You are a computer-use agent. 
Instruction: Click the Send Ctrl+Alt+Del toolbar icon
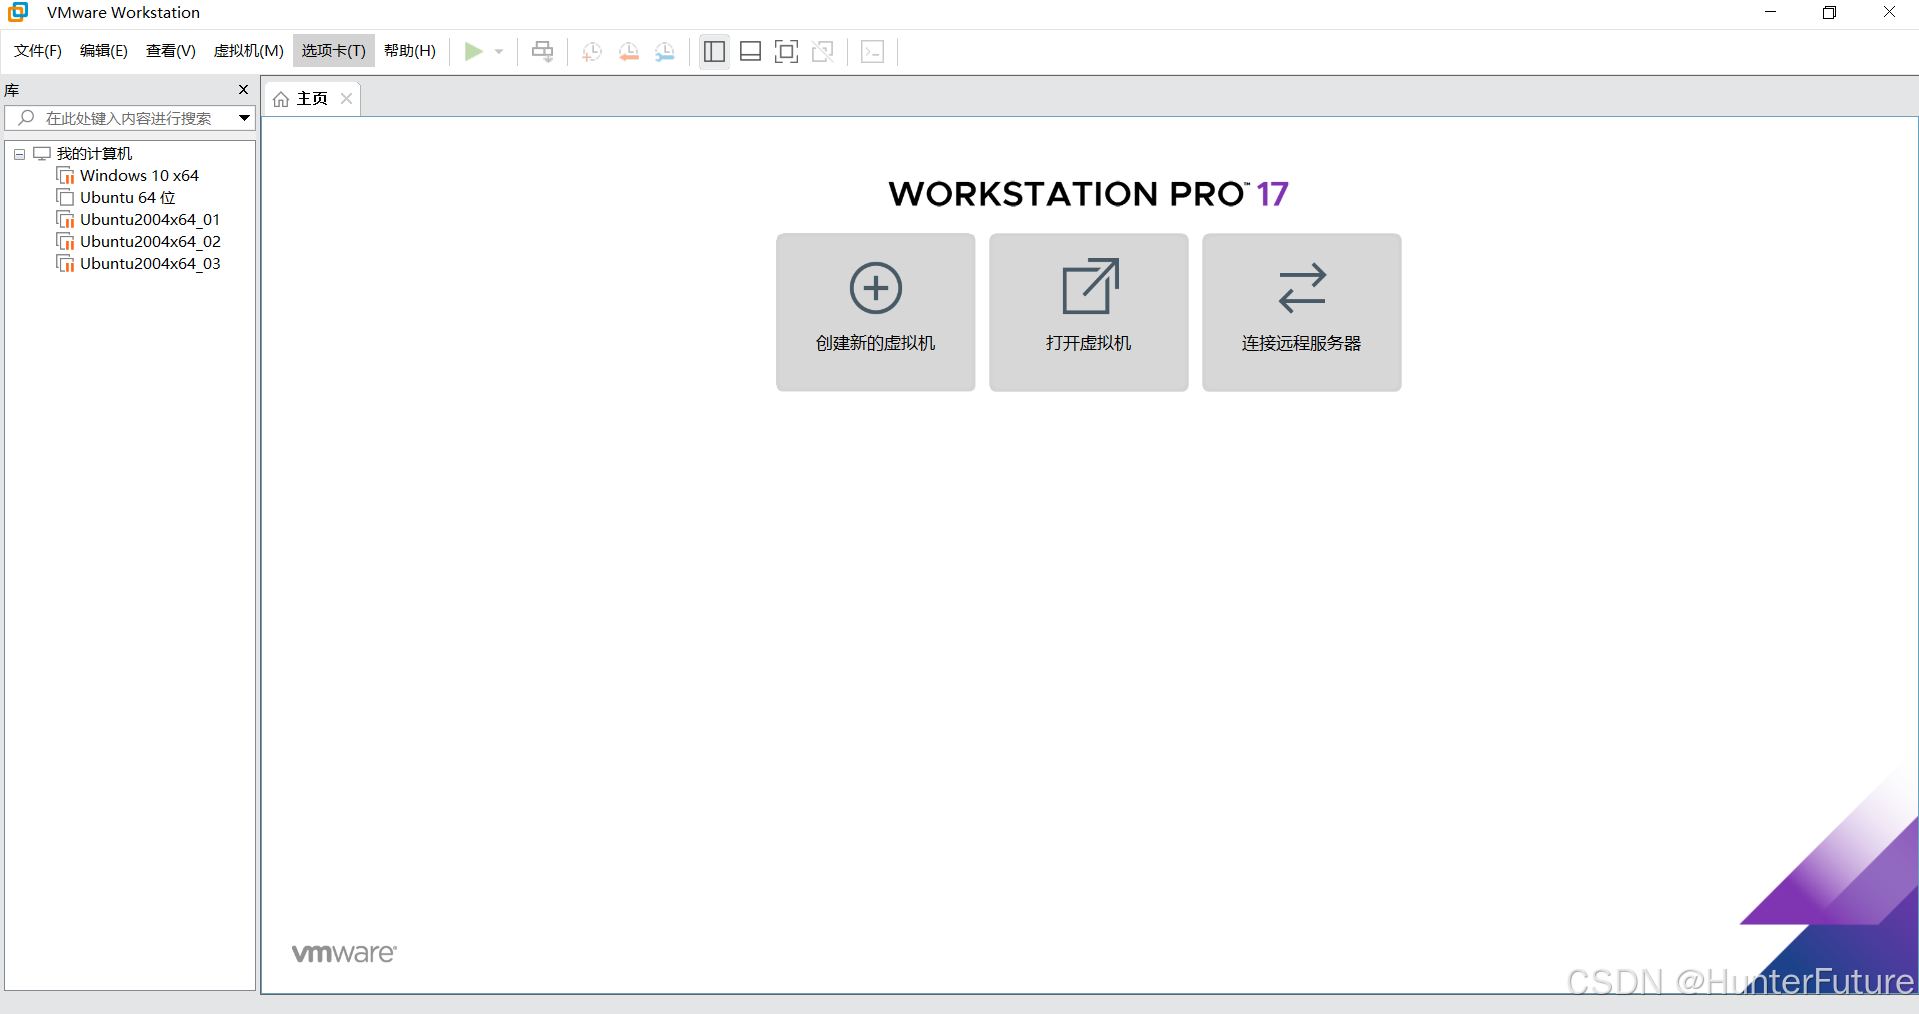coord(543,51)
